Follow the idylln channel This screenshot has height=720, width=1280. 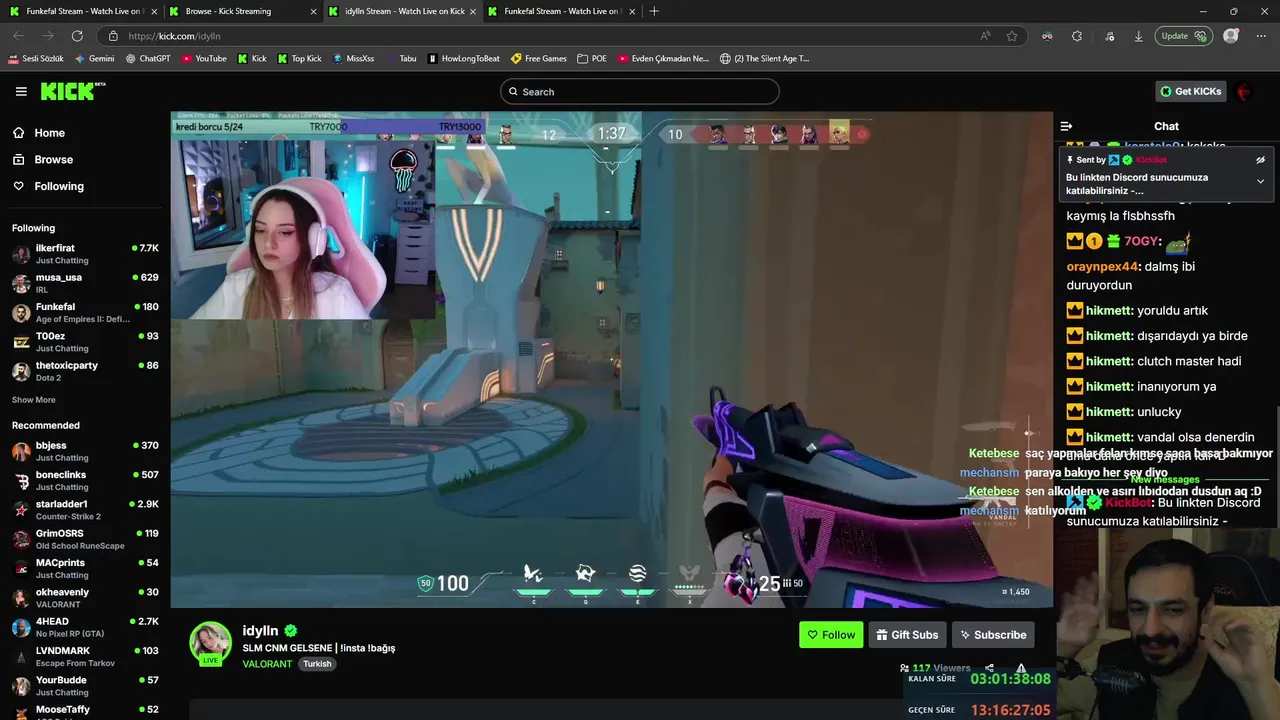coord(831,635)
